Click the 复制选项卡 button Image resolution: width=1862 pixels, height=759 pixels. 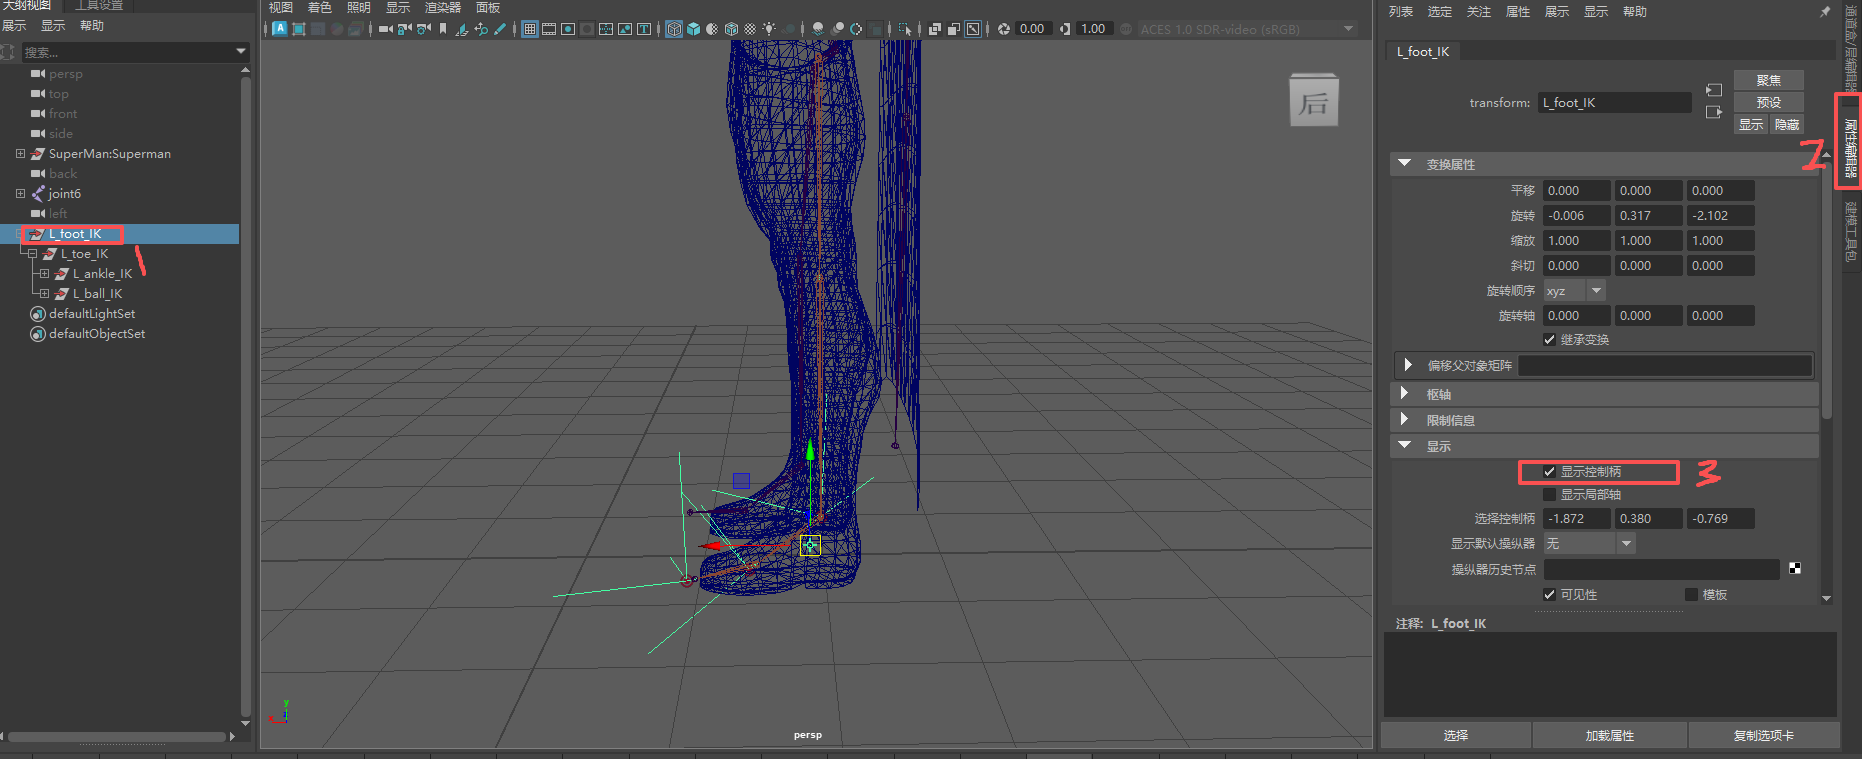(1764, 735)
